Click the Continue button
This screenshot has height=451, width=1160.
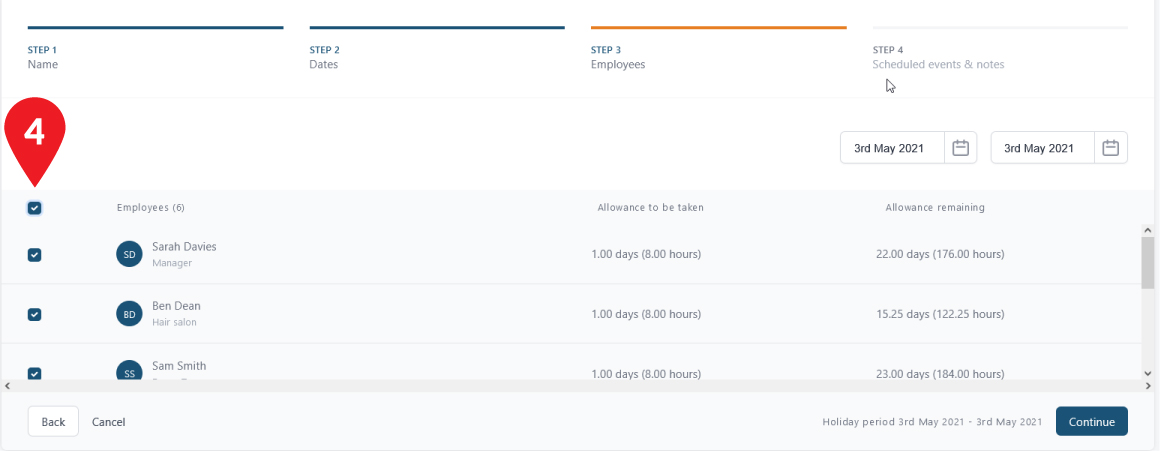pyautogui.click(x=1091, y=421)
